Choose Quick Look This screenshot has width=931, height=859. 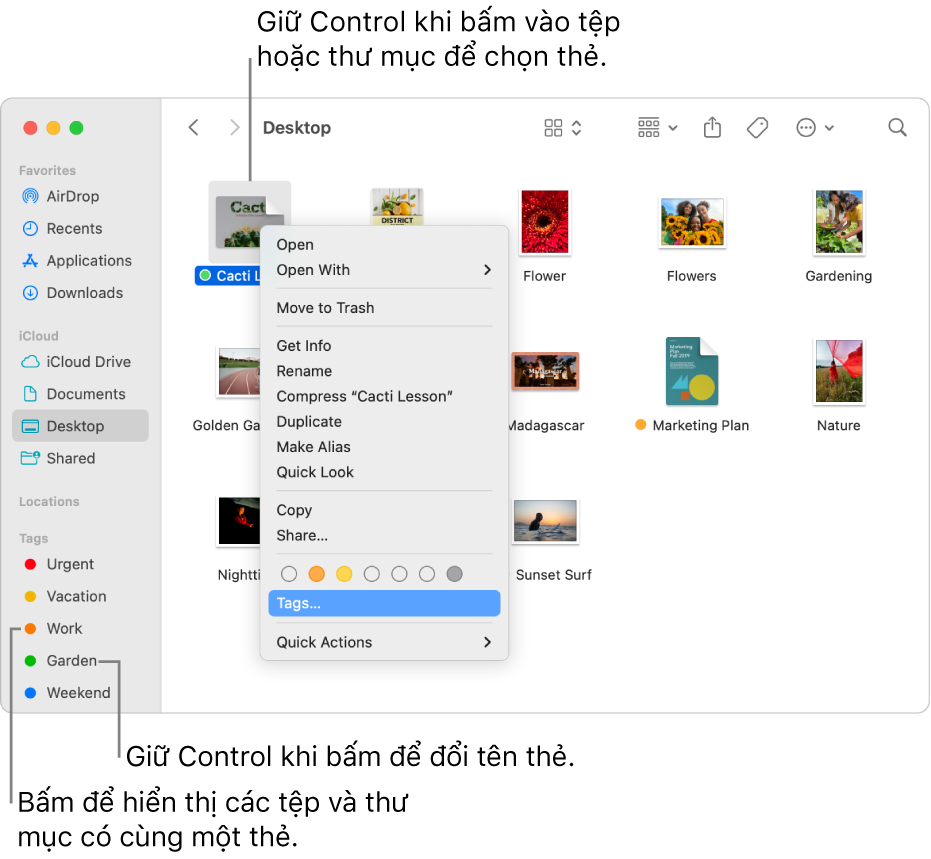[384, 472]
